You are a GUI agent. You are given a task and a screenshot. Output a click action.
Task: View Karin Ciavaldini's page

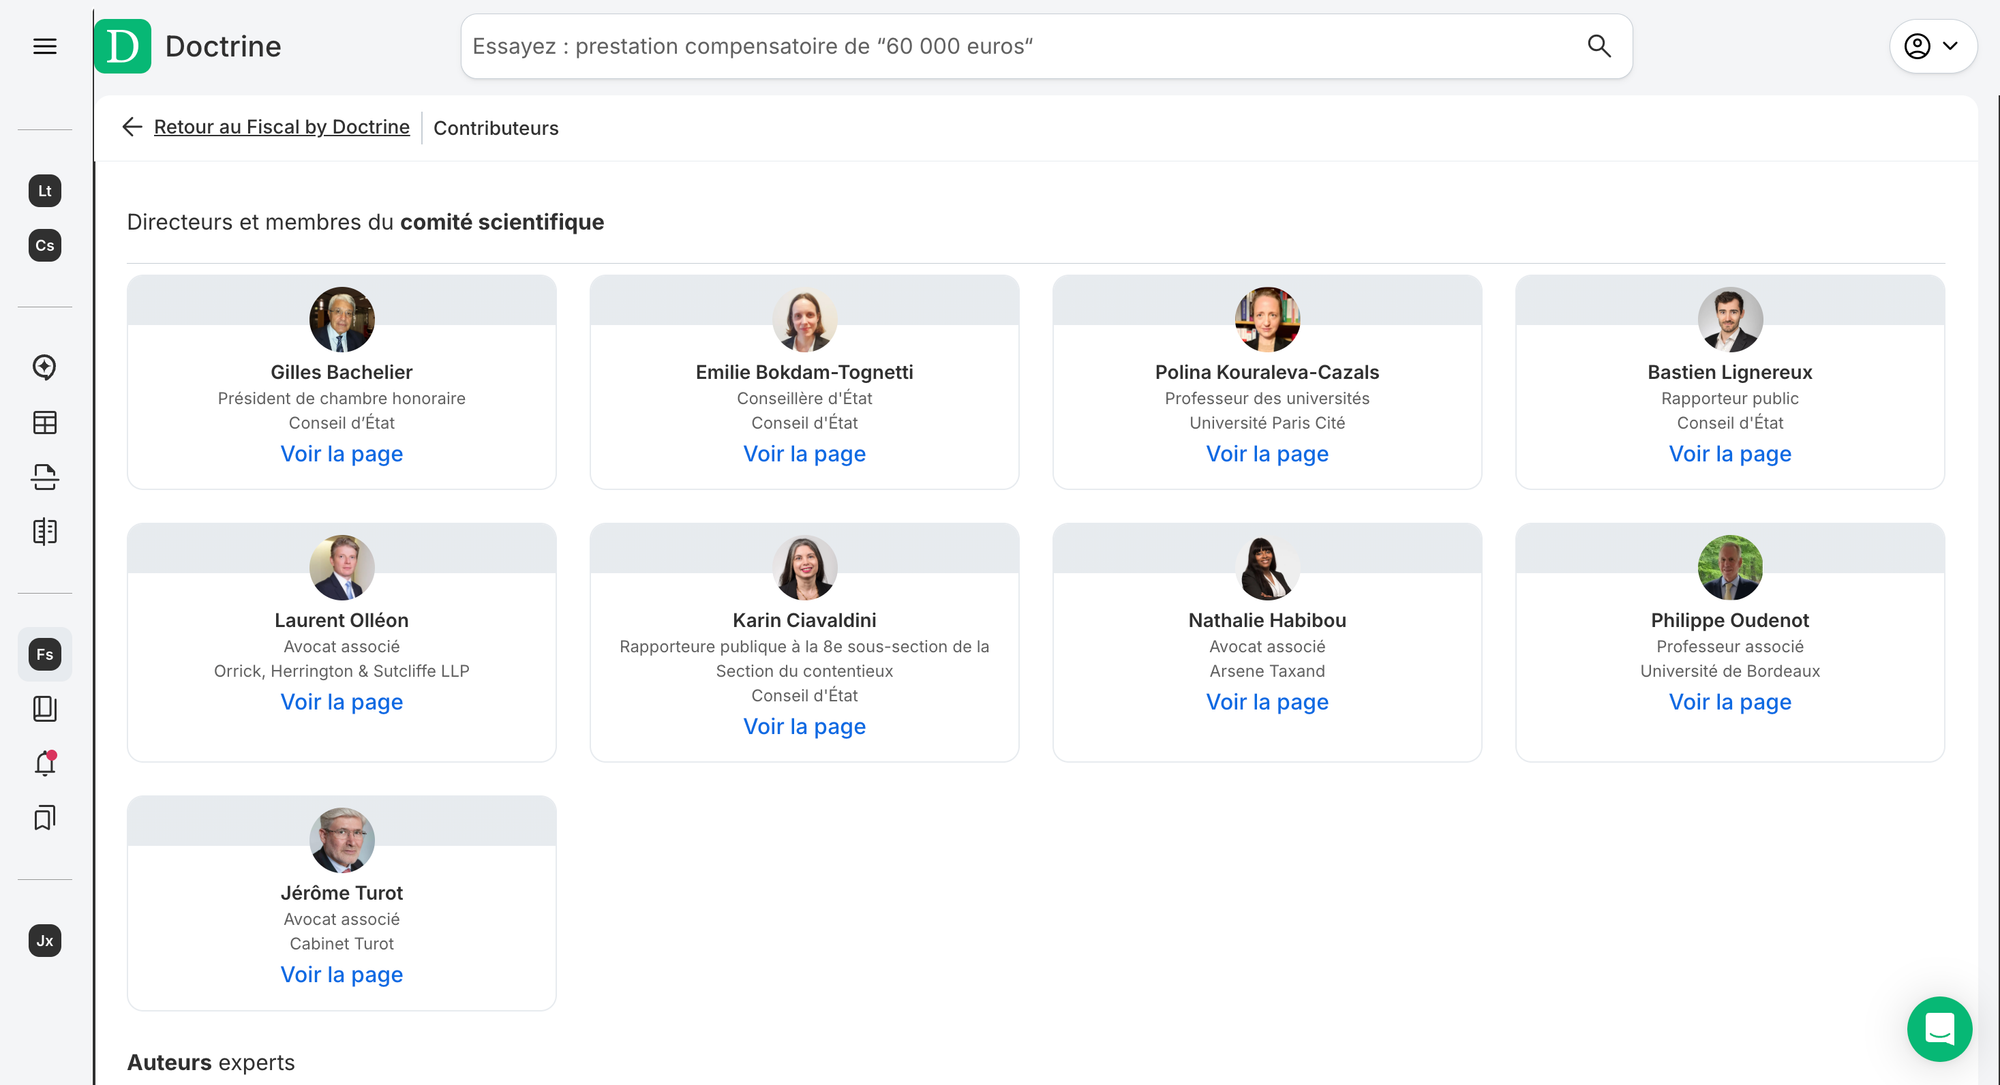[x=804, y=726]
